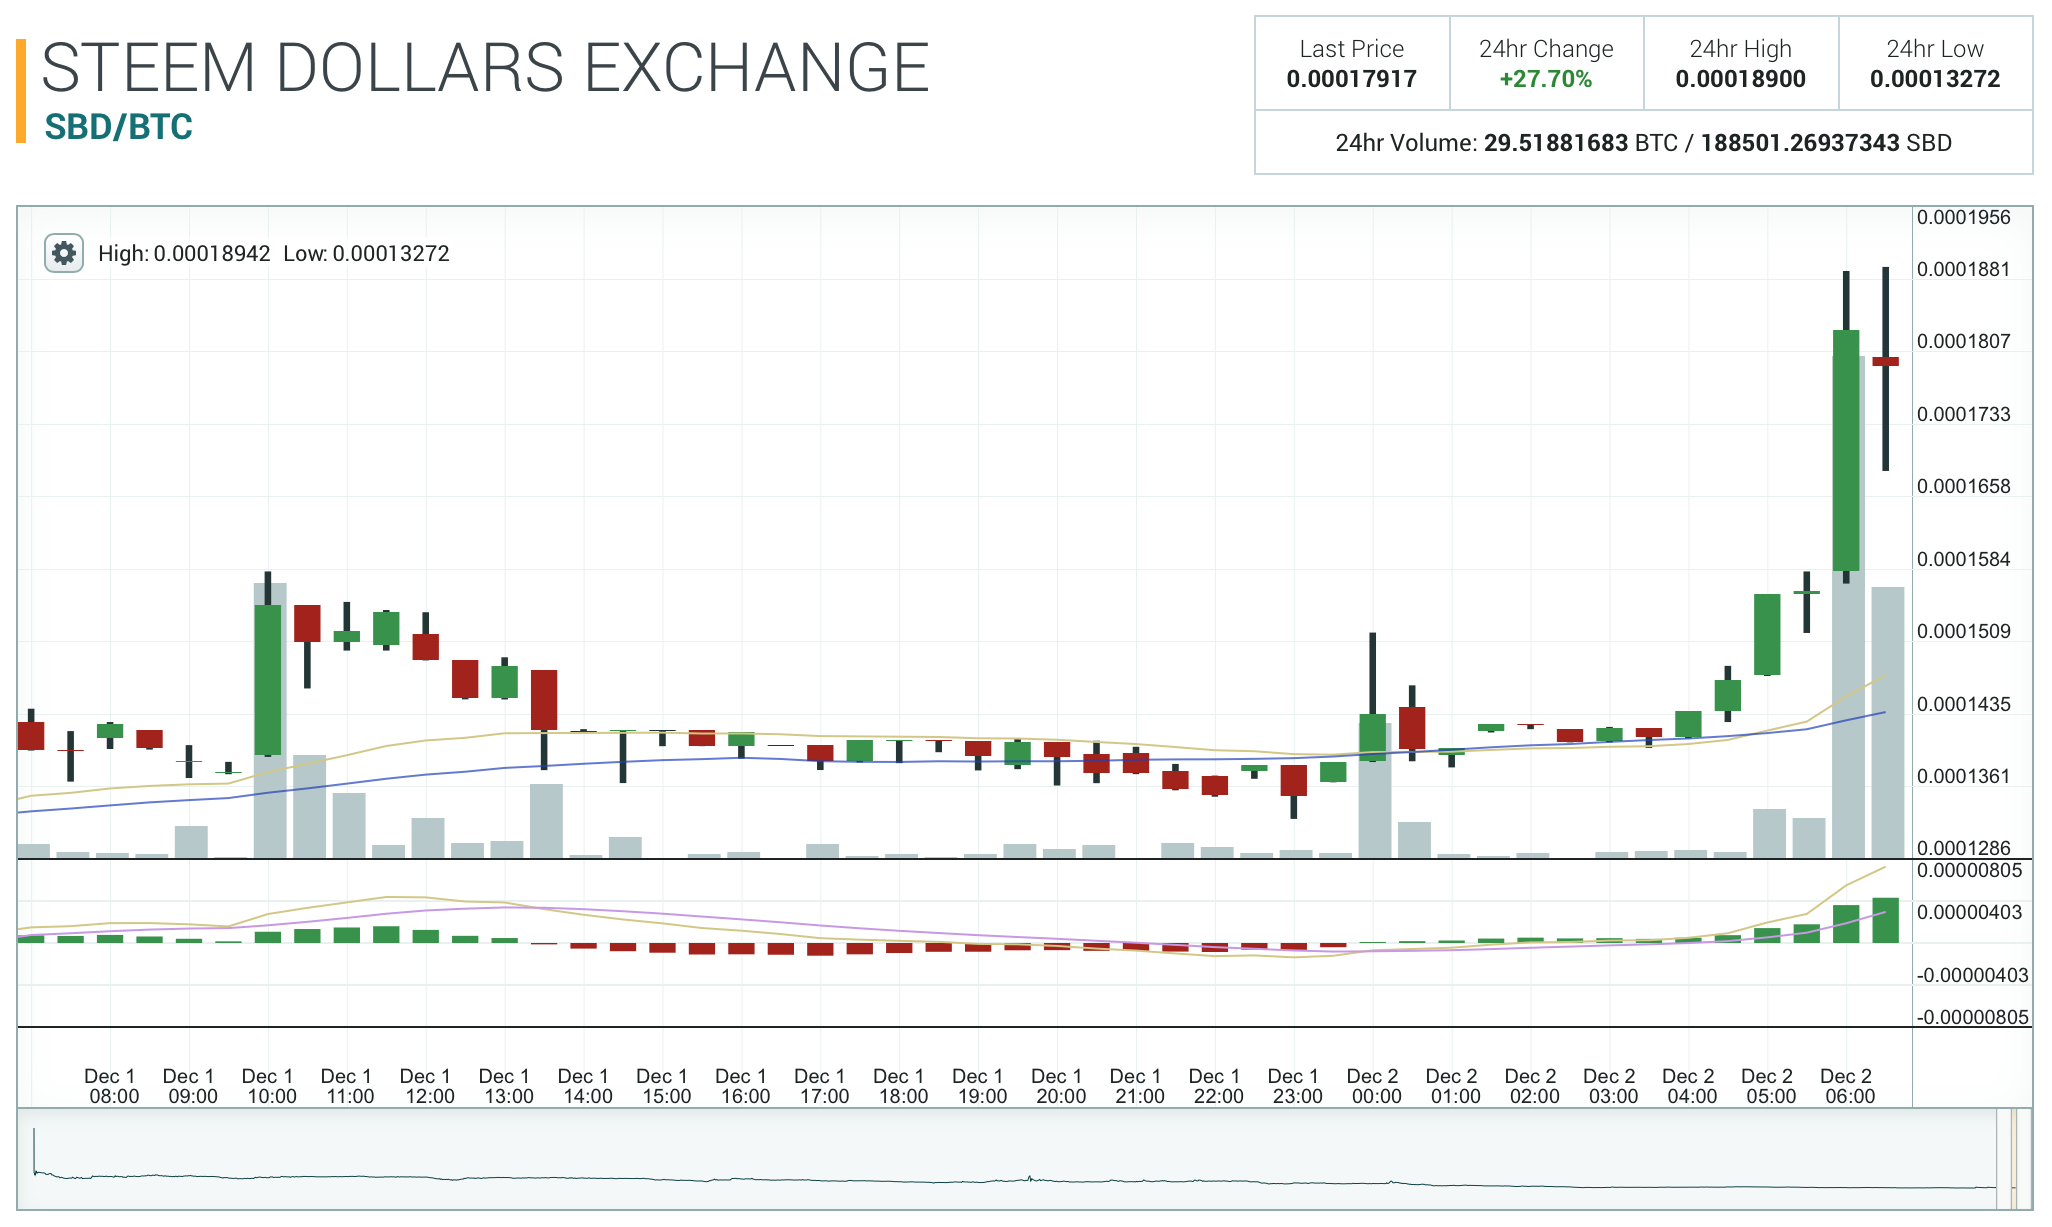The height and width of the screenshot is (1227, 2052).
Task: Click the red candle at chart's right edge
Action: click(1885, 361)
